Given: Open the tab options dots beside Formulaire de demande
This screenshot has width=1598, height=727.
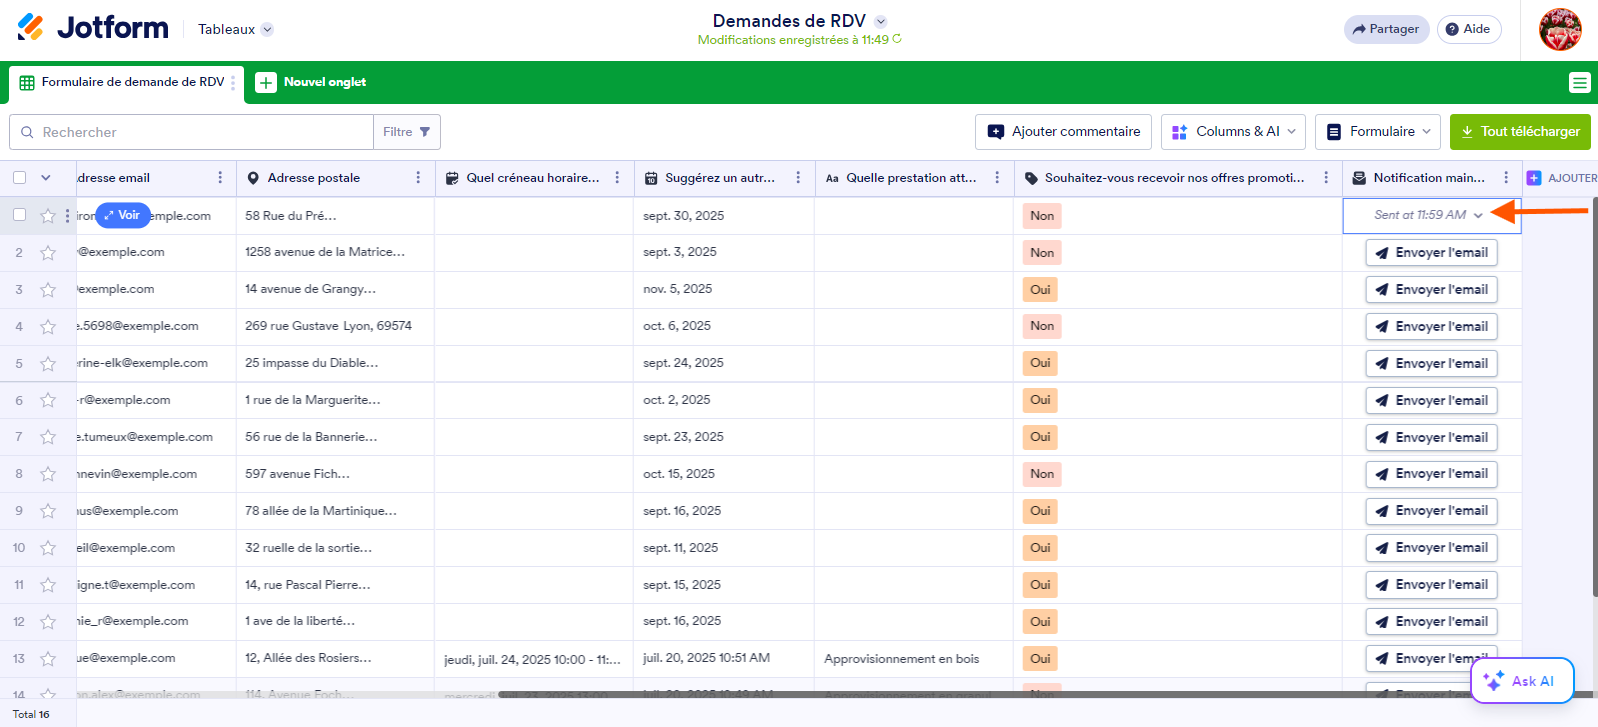Looking at the screenshot, I should point(233,83).
